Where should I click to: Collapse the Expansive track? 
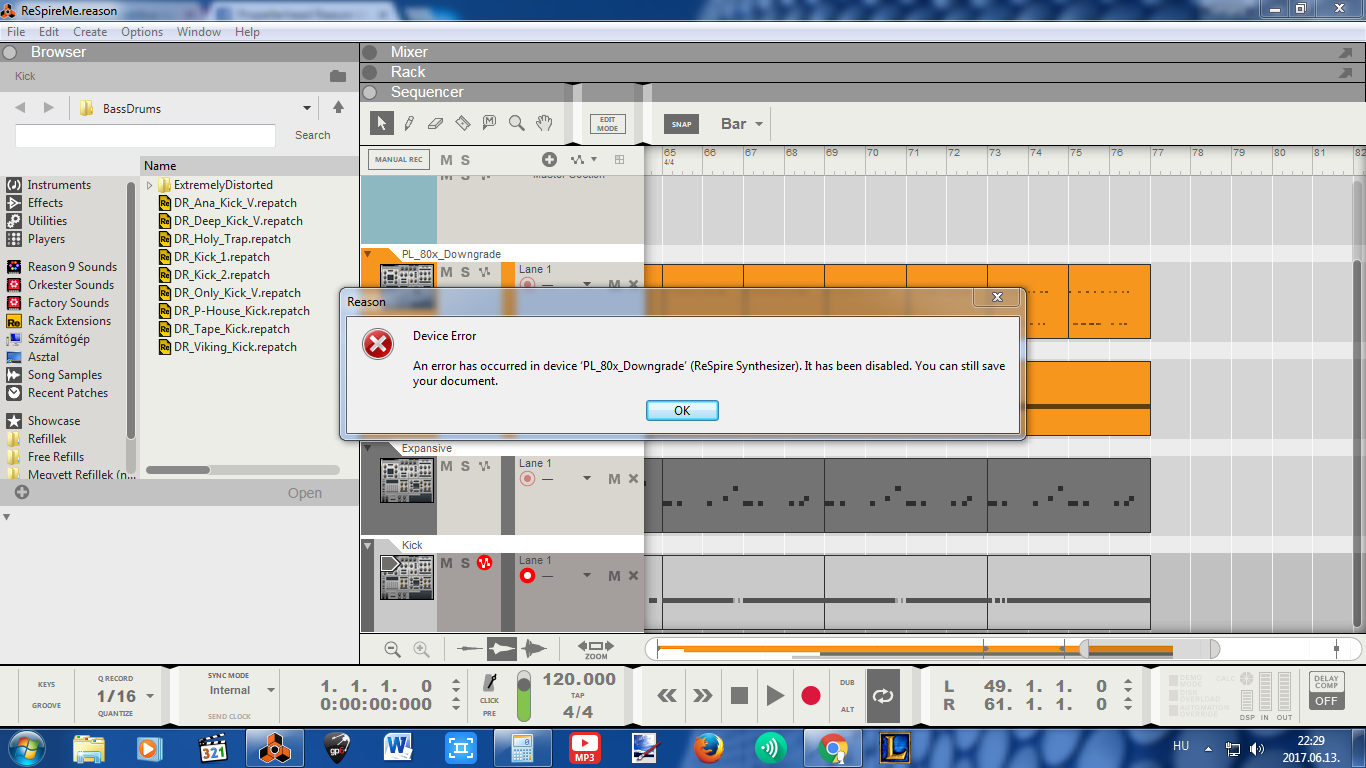pyautogui.click(x=368, y=448)
